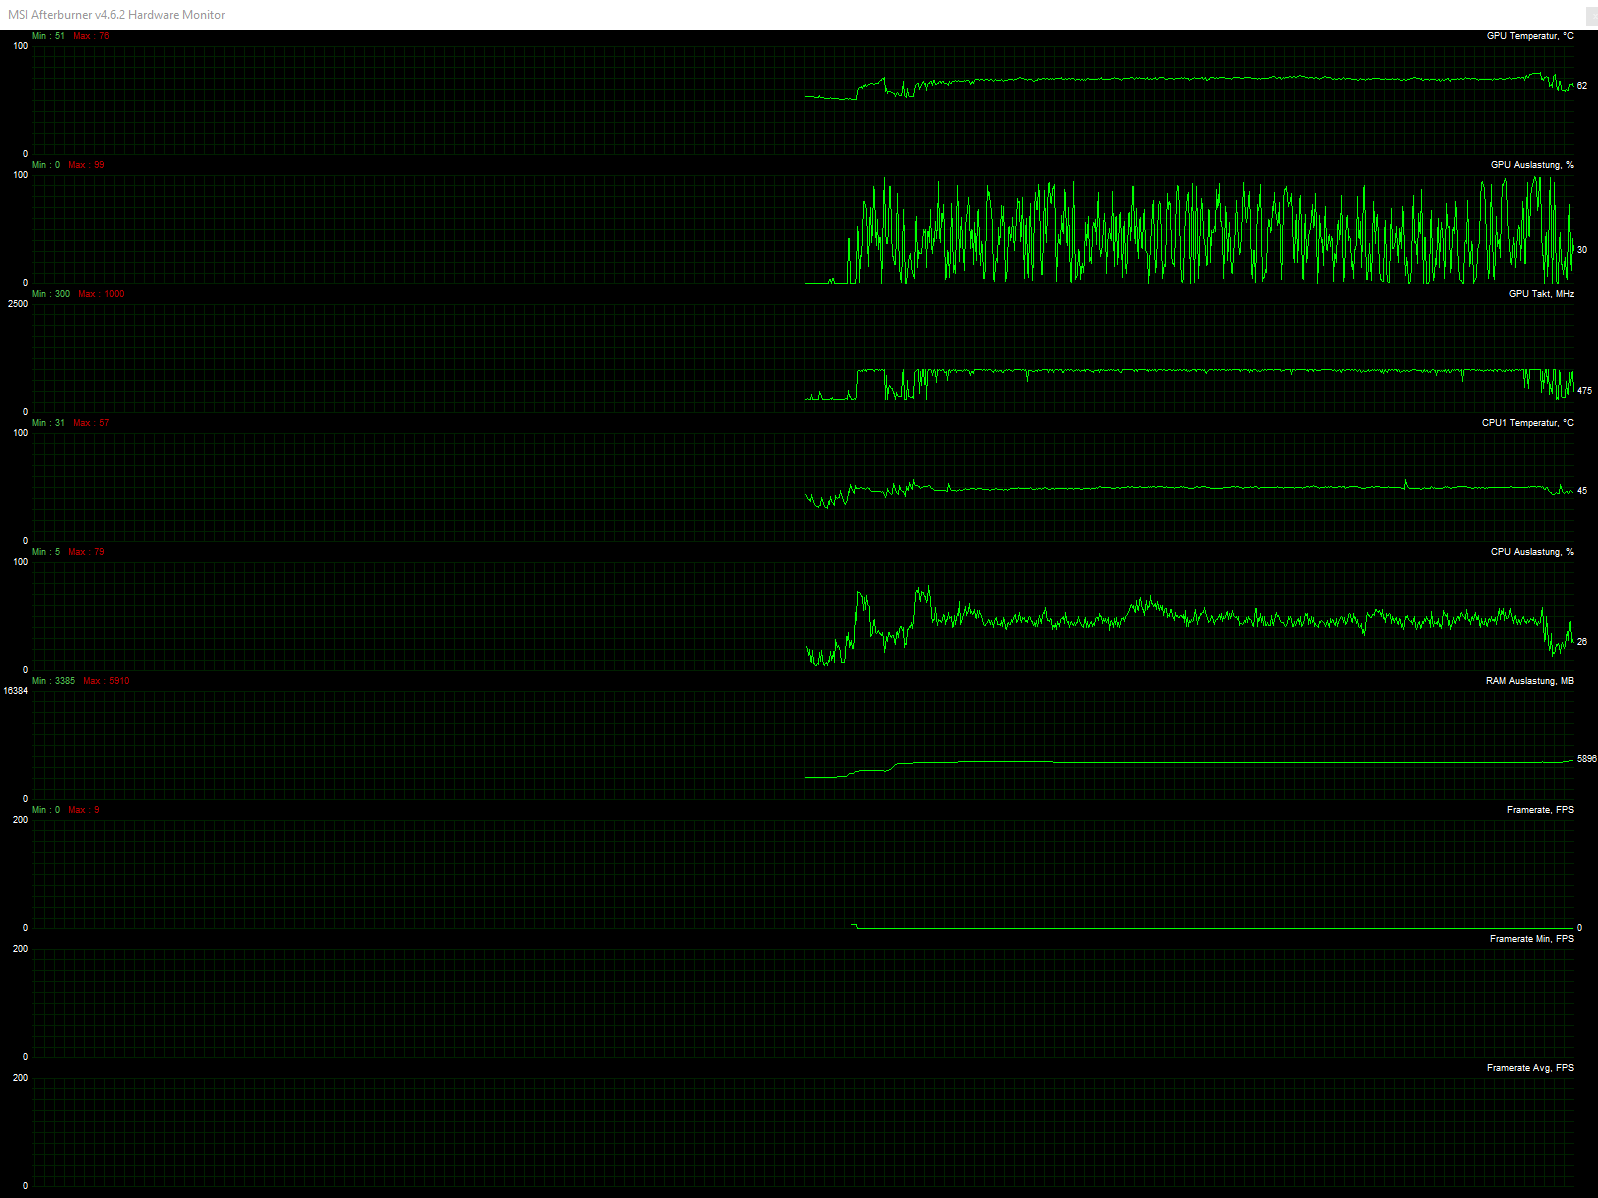This screenshot has width=1598, height=1198.
Task: Click the current GPU temperature reading '62'
Action: tap(1582, 86)
